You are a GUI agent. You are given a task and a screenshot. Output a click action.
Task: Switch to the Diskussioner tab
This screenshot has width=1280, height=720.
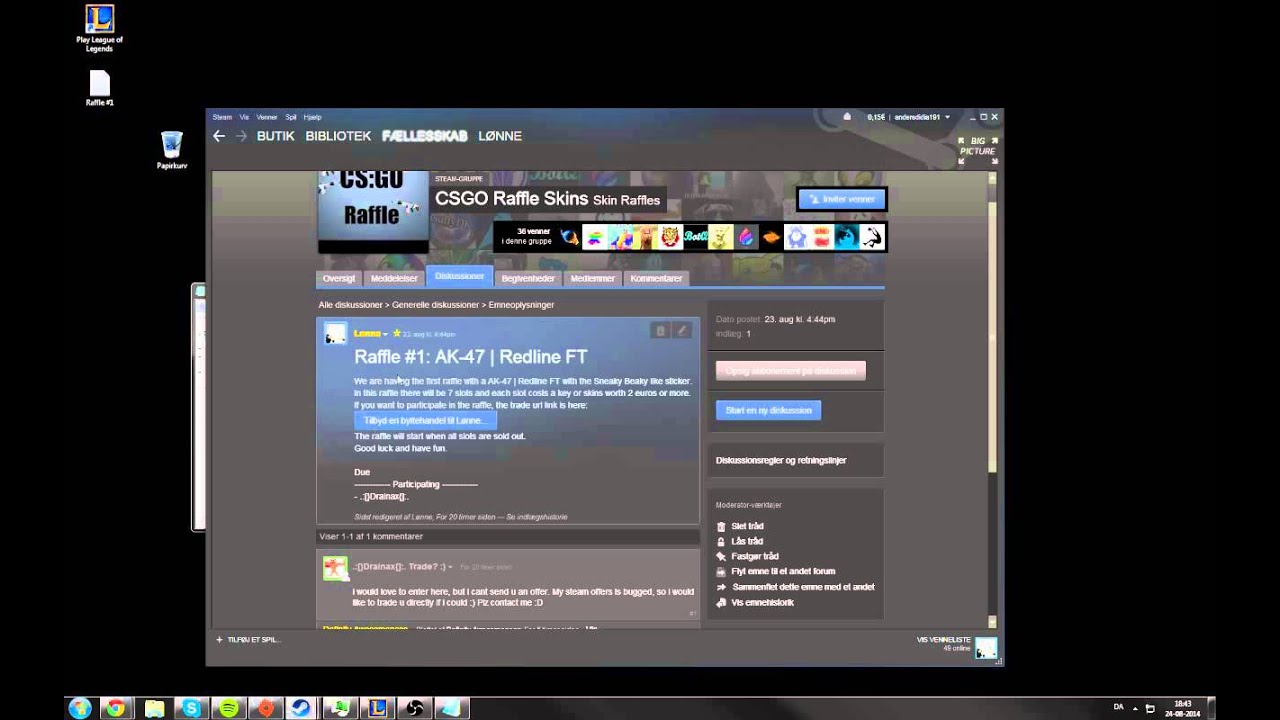coord(460,277)
